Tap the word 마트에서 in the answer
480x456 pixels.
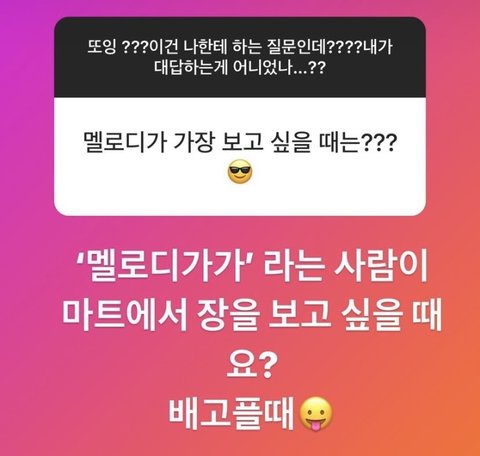point(124,315)
